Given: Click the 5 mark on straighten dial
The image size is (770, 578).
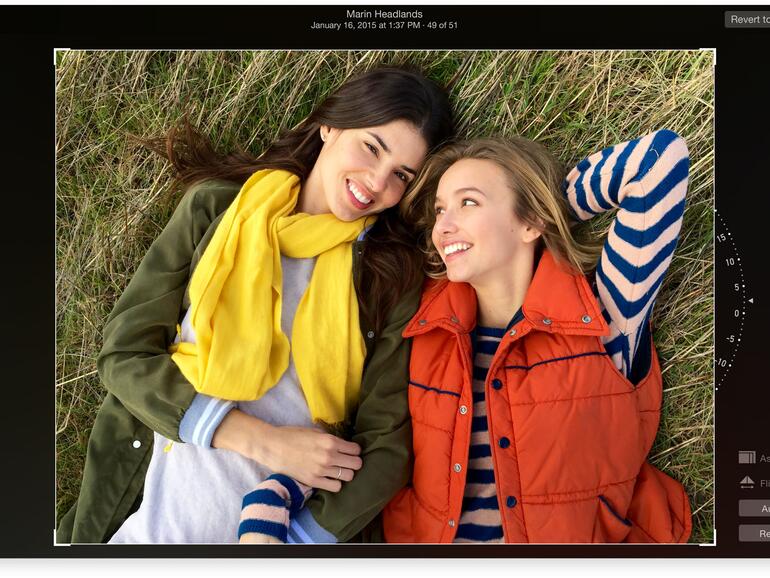Looking at the screenshot, I should pos(736,287).
